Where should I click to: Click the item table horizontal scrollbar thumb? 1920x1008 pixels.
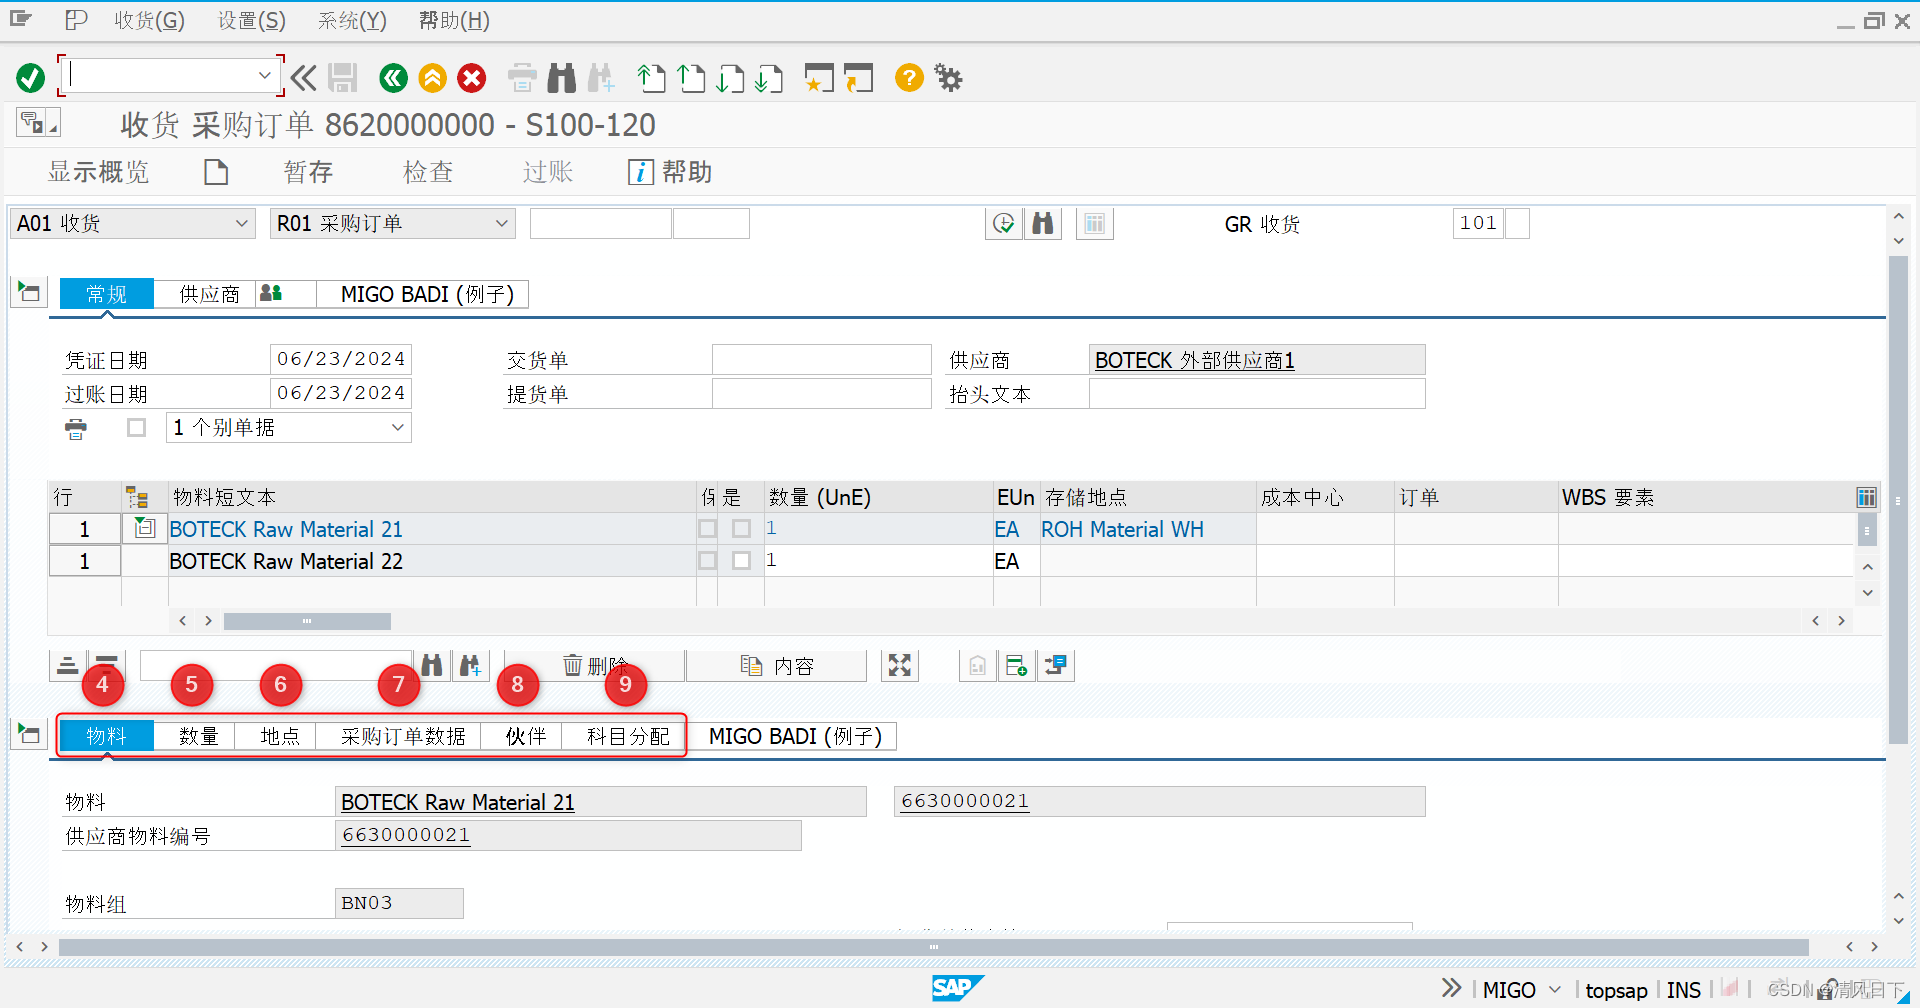307,621
